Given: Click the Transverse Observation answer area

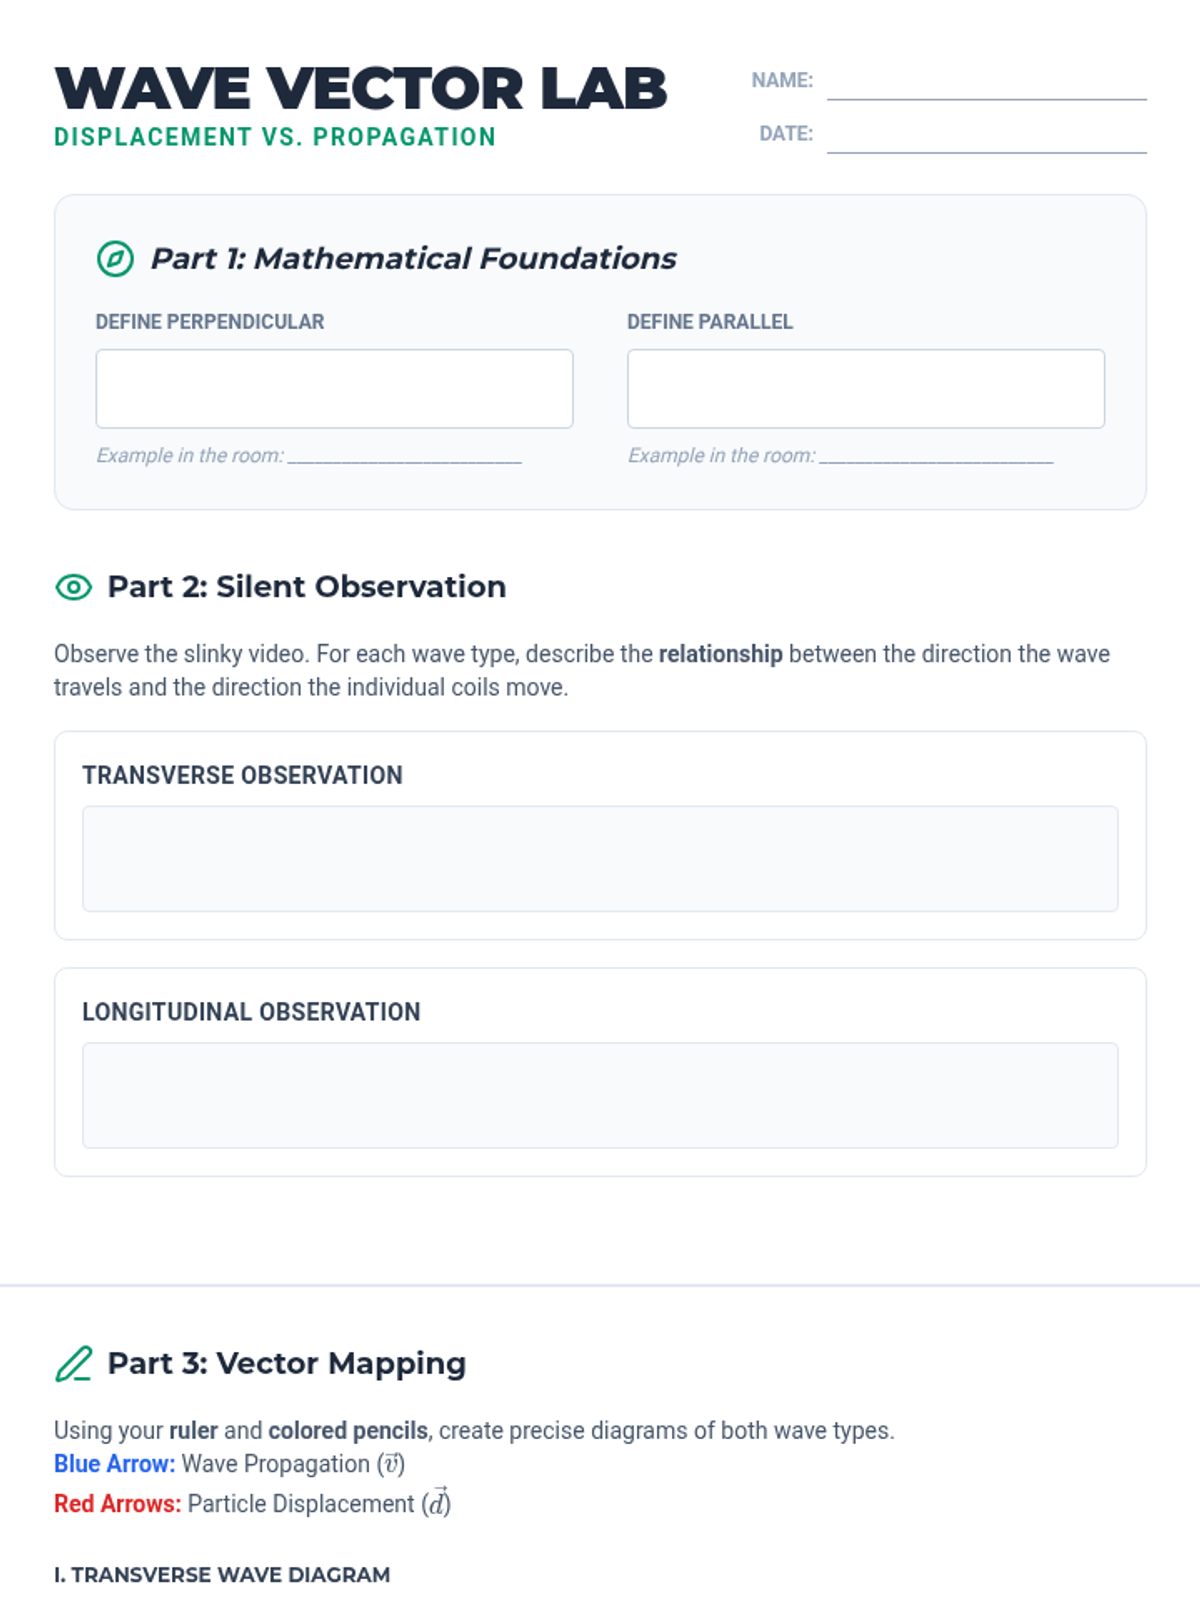Looking at the screenshot, I should point(600,858).
